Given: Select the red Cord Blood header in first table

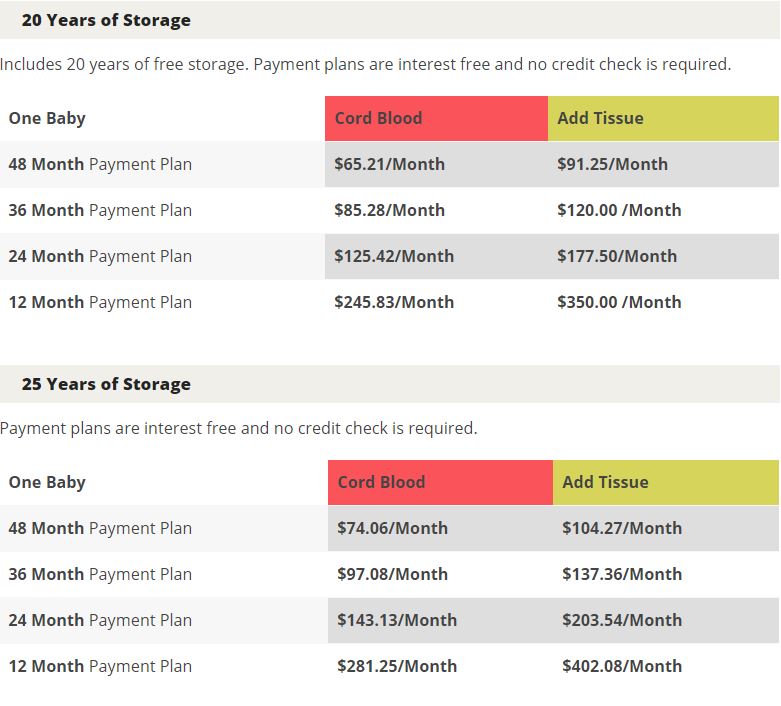Looking at the screenshot, I should pyautogui.click(x=436, y=119).
